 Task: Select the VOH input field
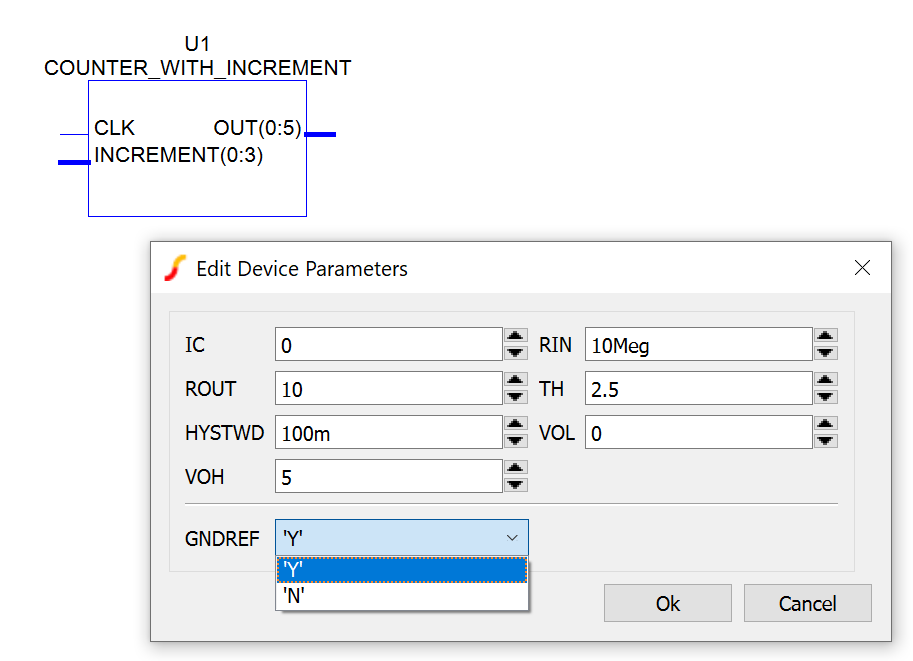pos(387,477)
